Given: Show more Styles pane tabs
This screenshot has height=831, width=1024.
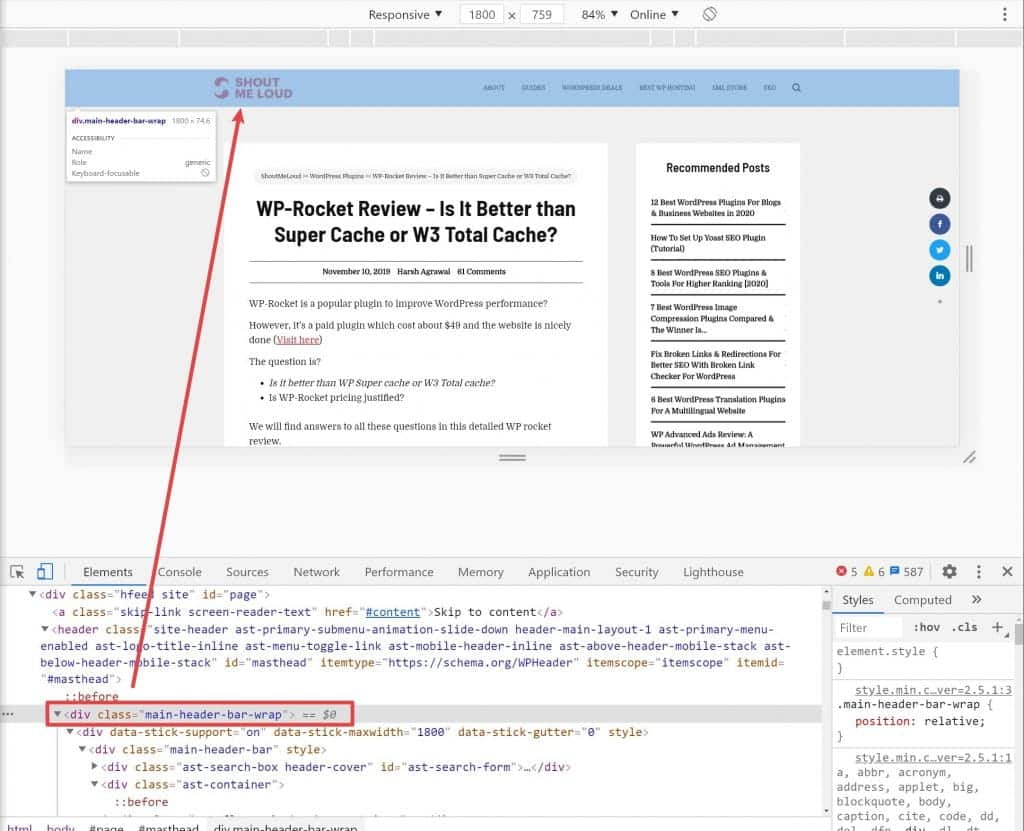Looking at the screenshot, I should pyautogui.click(x=976, y=599).
